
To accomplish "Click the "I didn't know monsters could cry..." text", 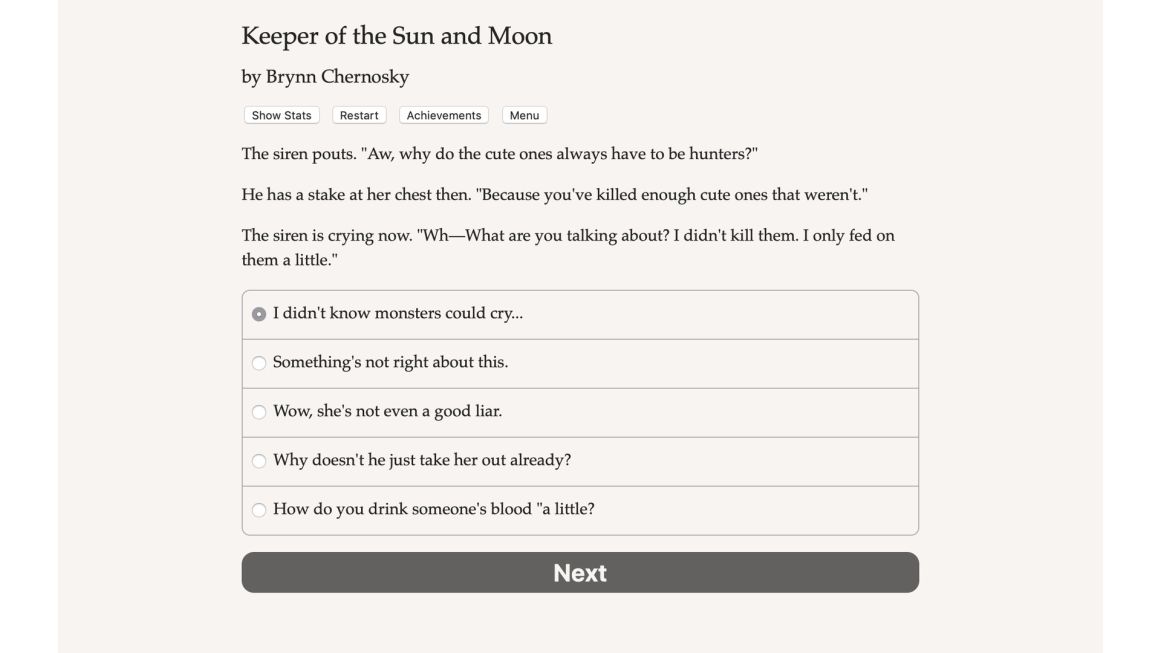I will tap(398, 314).
